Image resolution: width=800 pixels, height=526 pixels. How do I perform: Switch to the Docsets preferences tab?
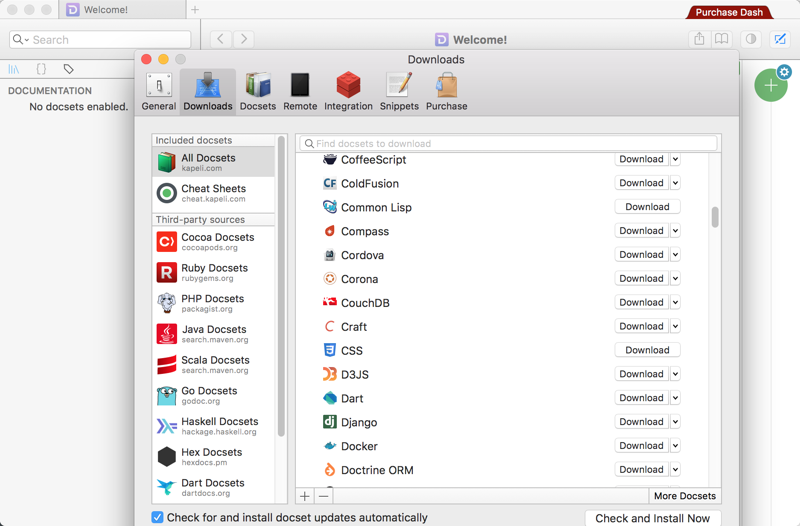[x=258, y=92]
